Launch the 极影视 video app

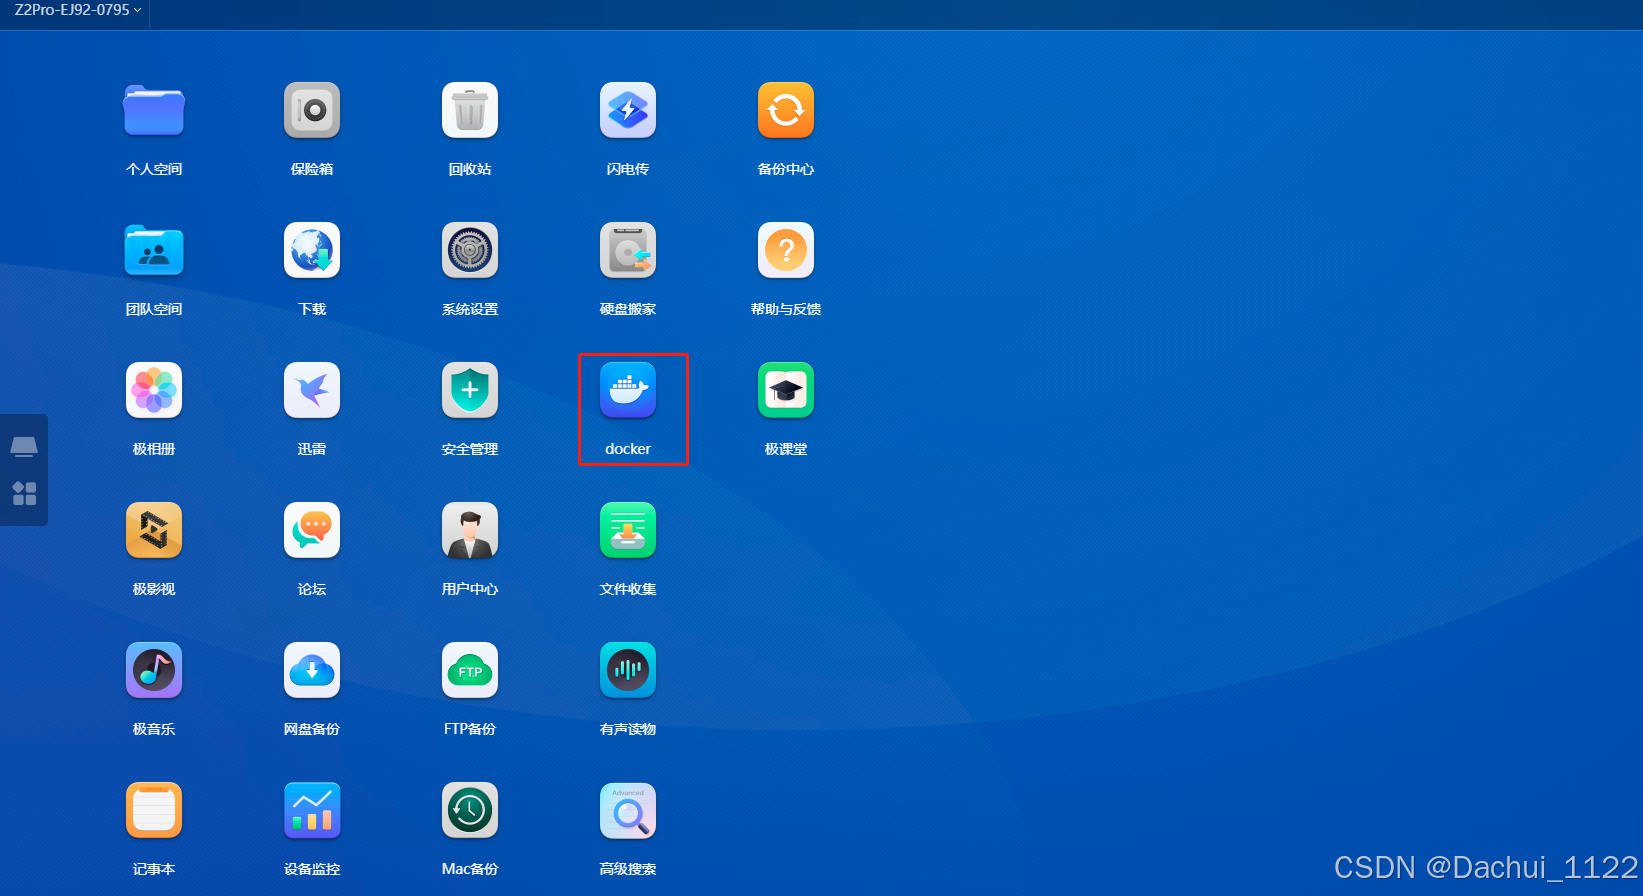pyautogui.click(x=154, y=530)
